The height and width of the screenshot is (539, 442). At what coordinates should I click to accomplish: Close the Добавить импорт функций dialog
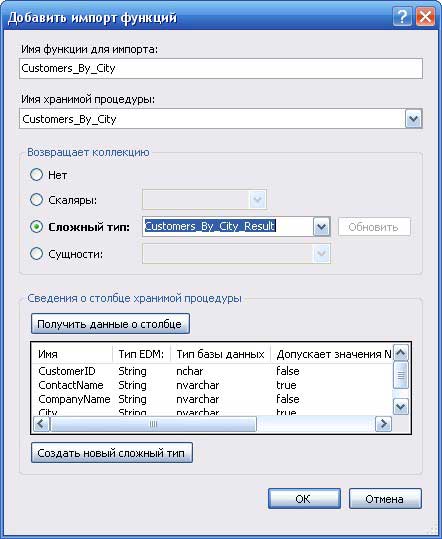425,17
